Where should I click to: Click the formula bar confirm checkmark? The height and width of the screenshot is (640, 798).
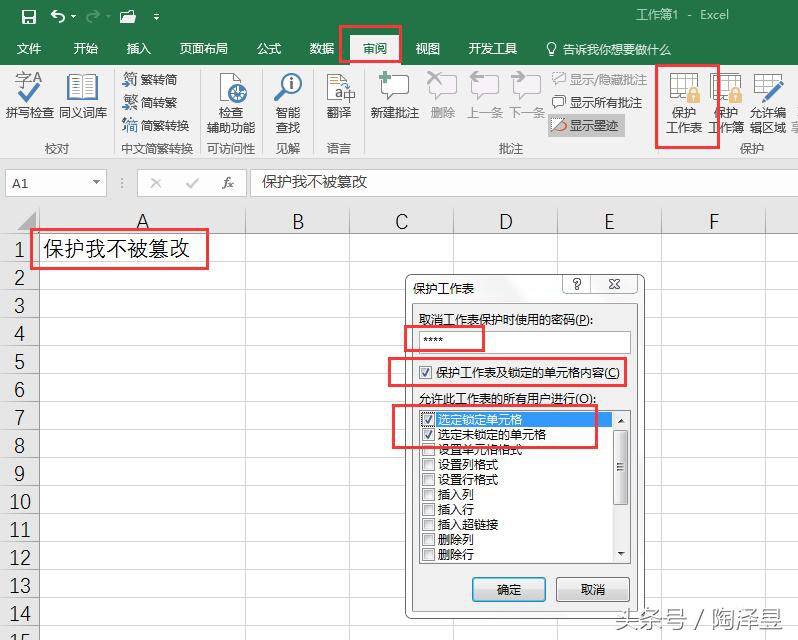click(x=192, y=183)
